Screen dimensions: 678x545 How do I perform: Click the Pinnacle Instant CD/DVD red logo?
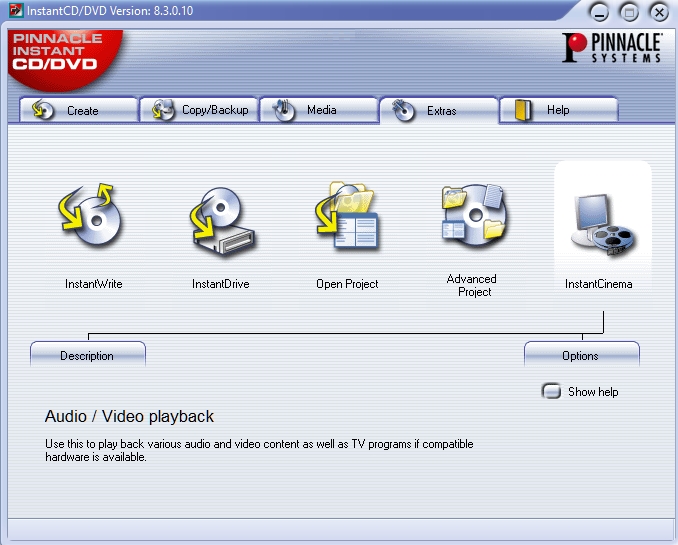(65, 60)
